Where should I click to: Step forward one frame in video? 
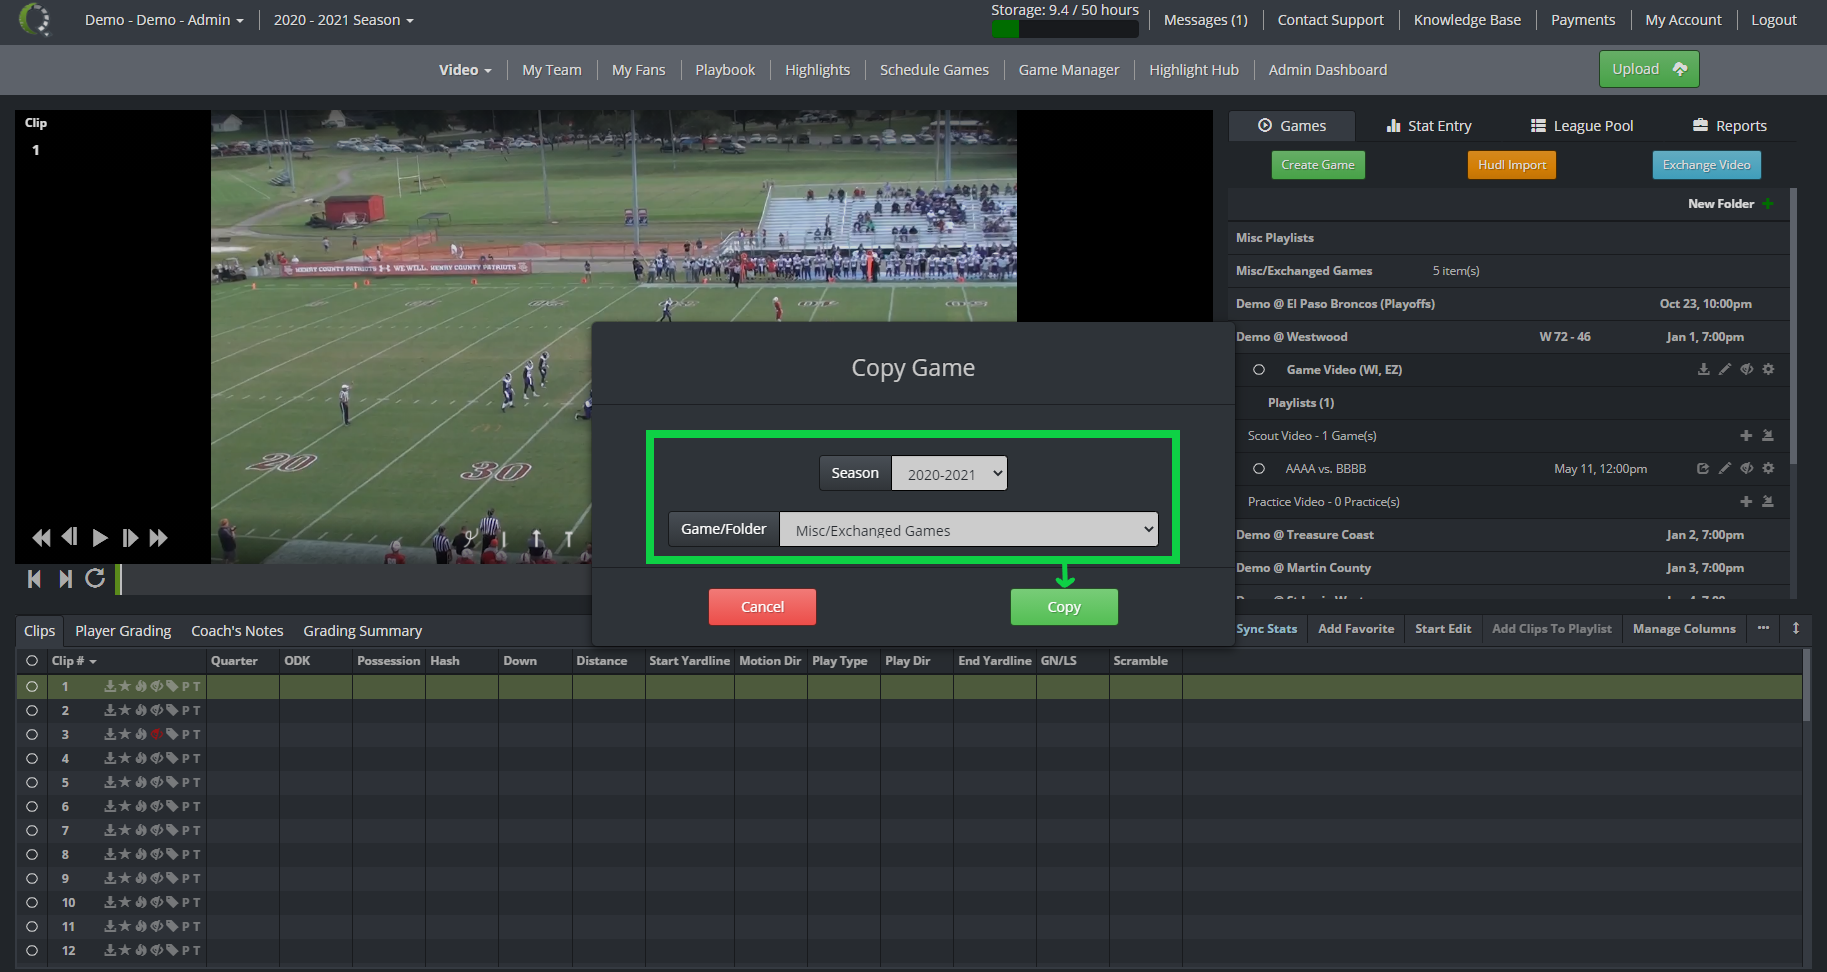pos(130,538)
